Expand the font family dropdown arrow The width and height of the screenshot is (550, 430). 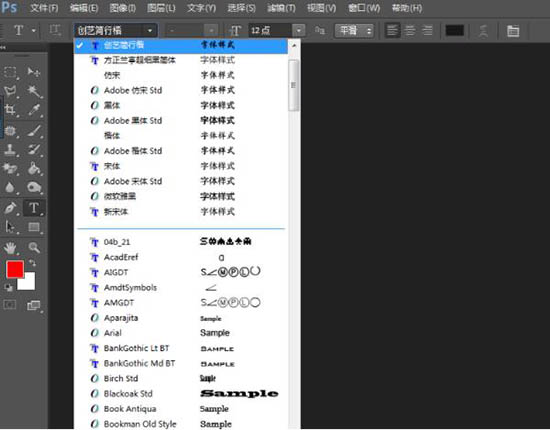point(150,31)
